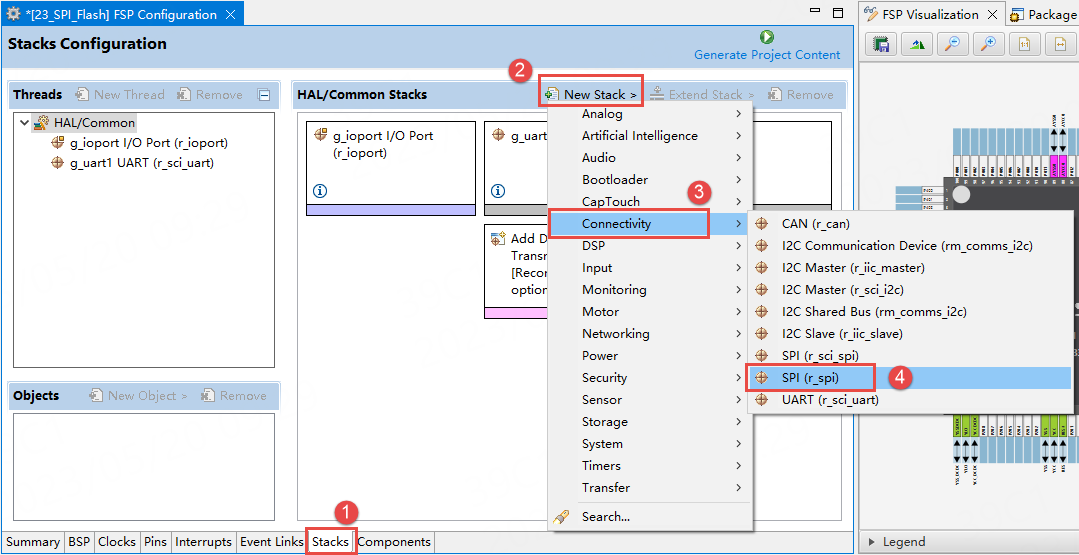Collapse the Threads panel minimize box
The width and height of the screenshot is (1079, 555).
click(x=264, y=95)
